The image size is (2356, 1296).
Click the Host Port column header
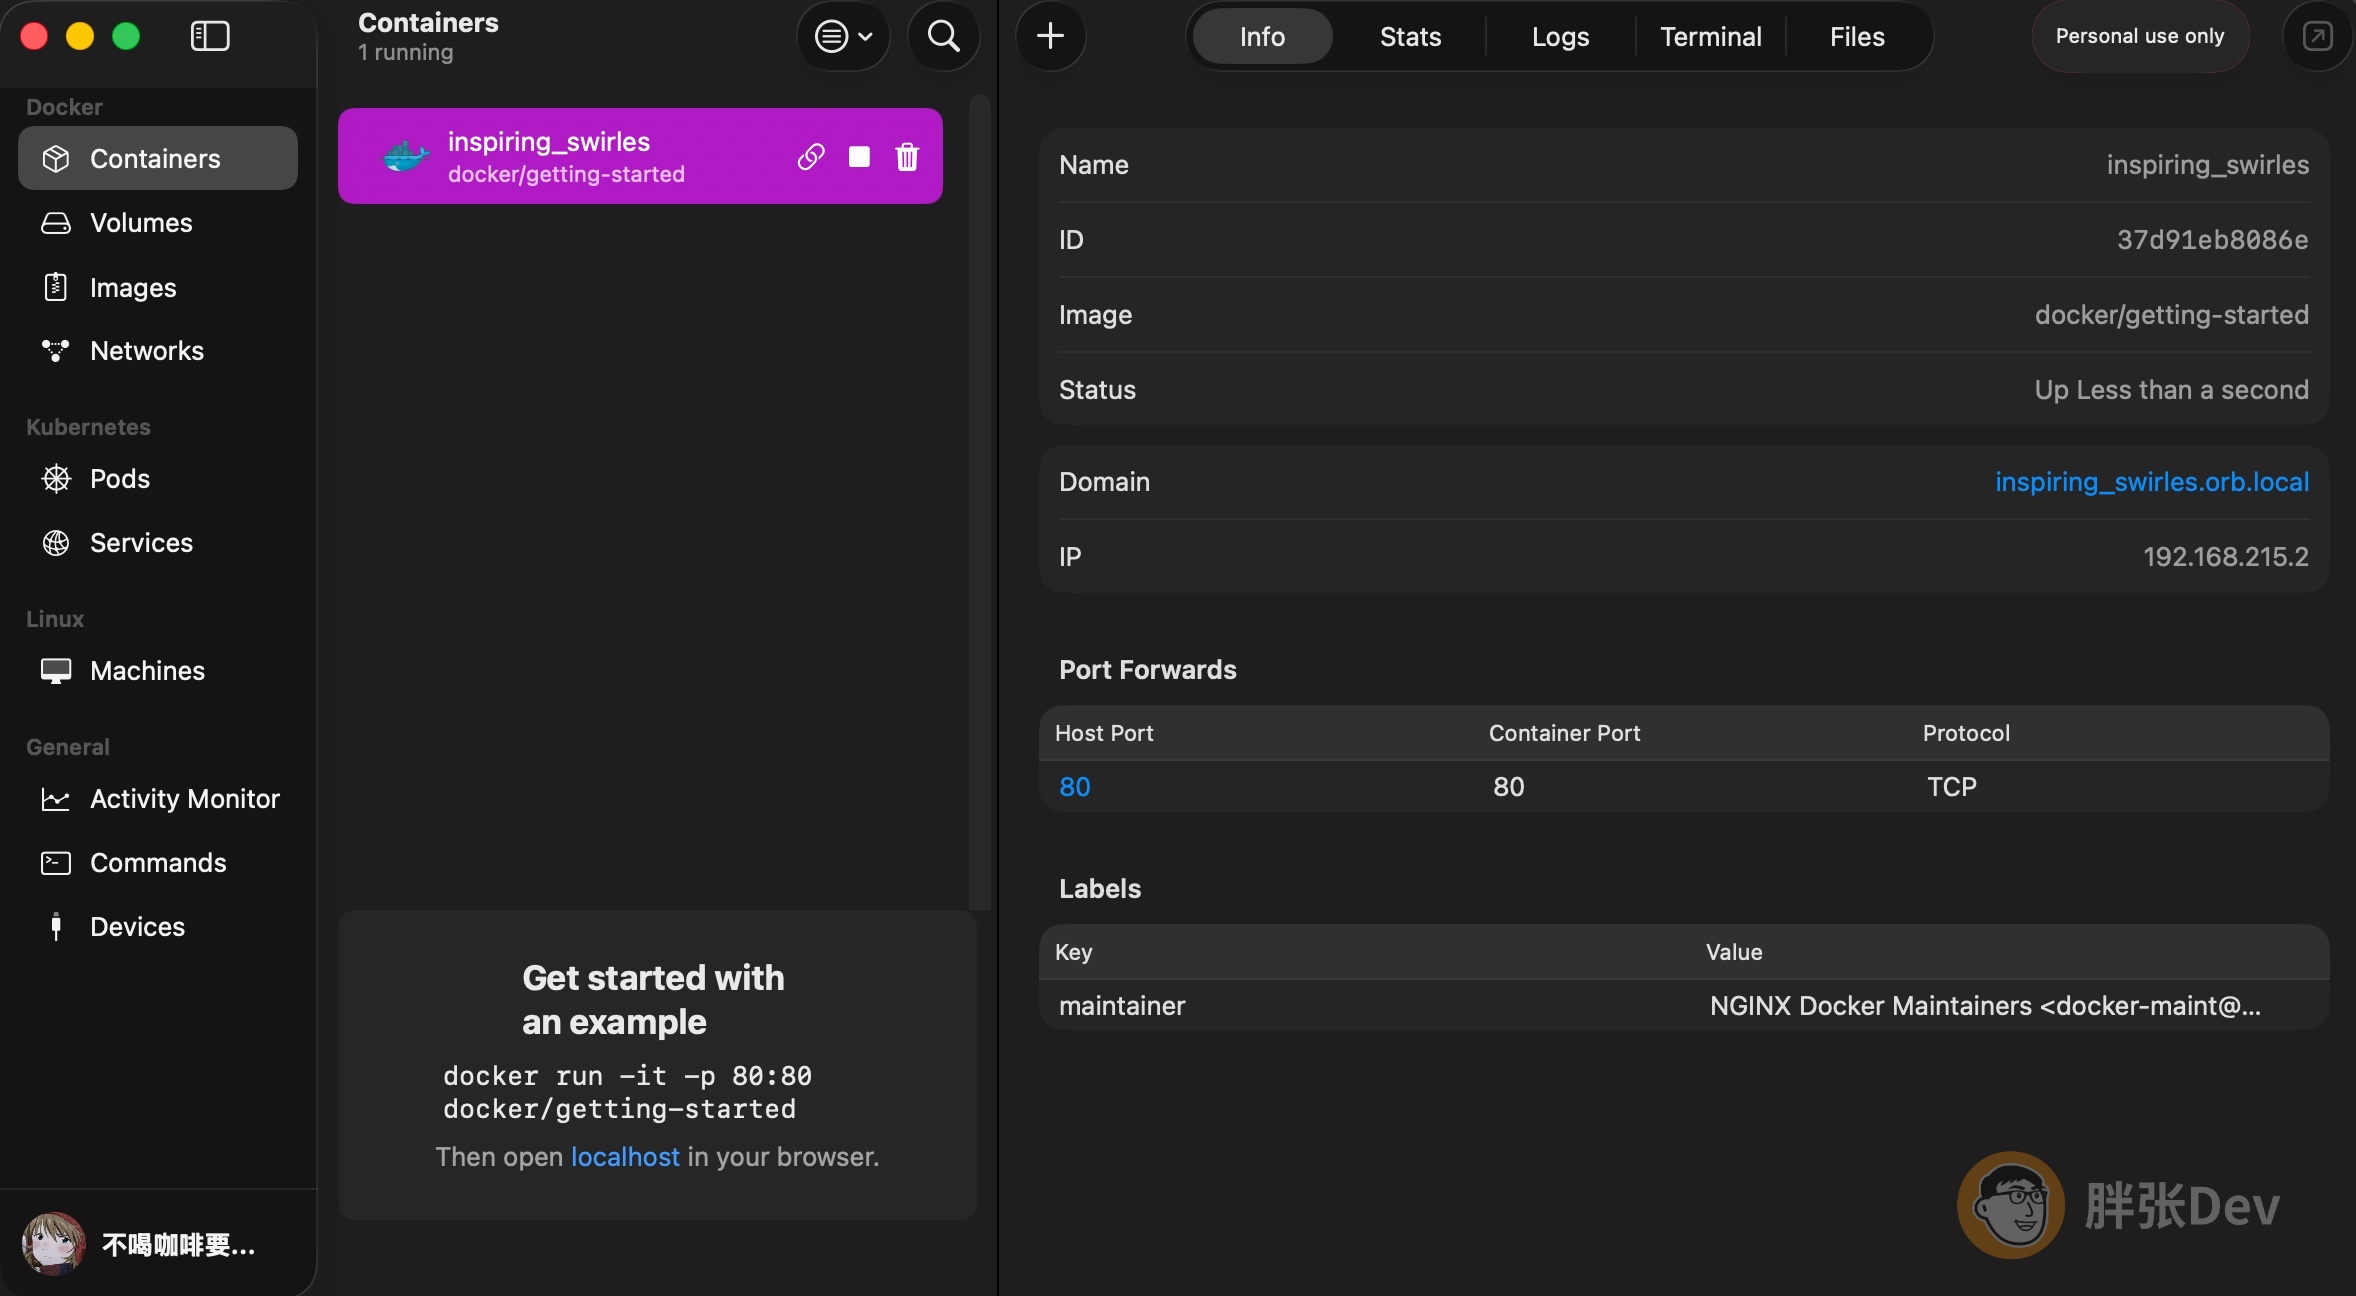[1104, 733]
